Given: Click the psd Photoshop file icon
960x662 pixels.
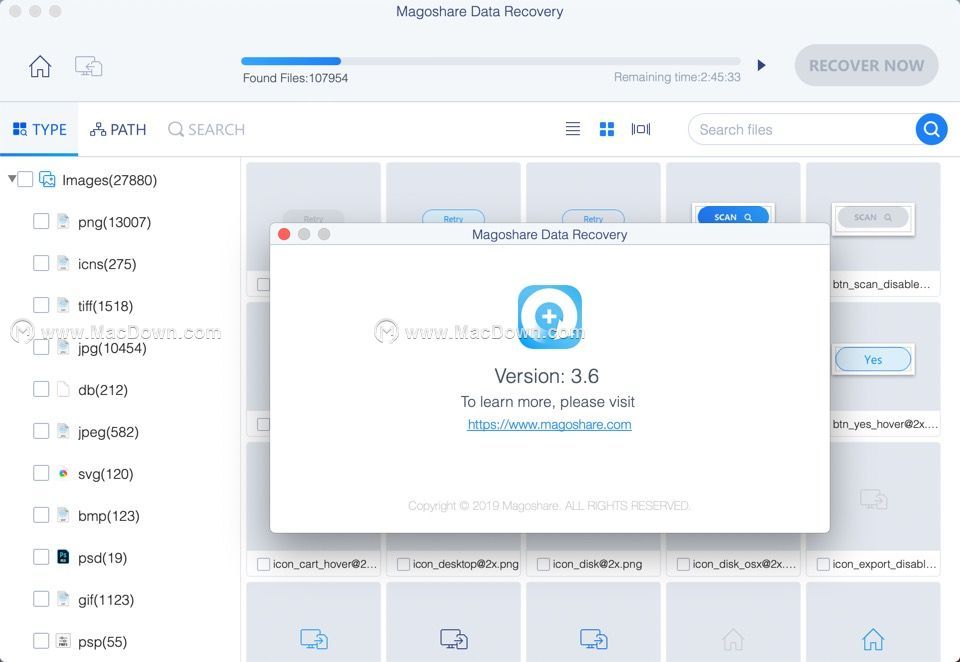Looking at the screenshot, I should [x=63, y=557].
